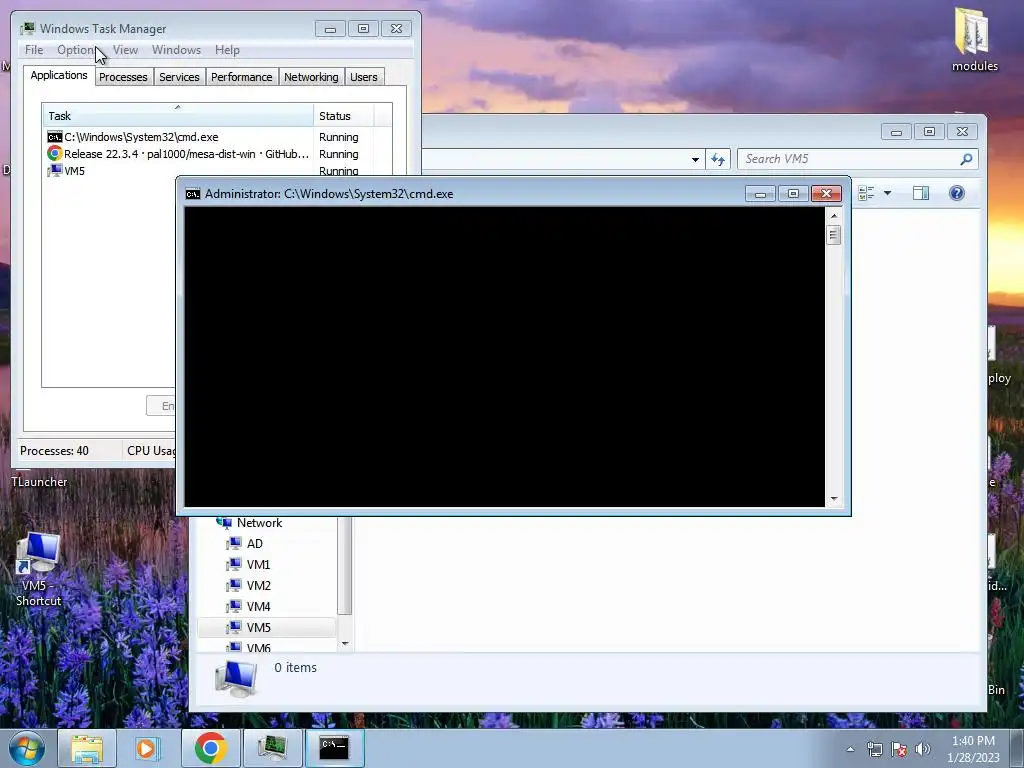Open the File menu in Task Manager
Image resolution: width=1024 pixels, height=768 pixels.
(x=34, y=50)
